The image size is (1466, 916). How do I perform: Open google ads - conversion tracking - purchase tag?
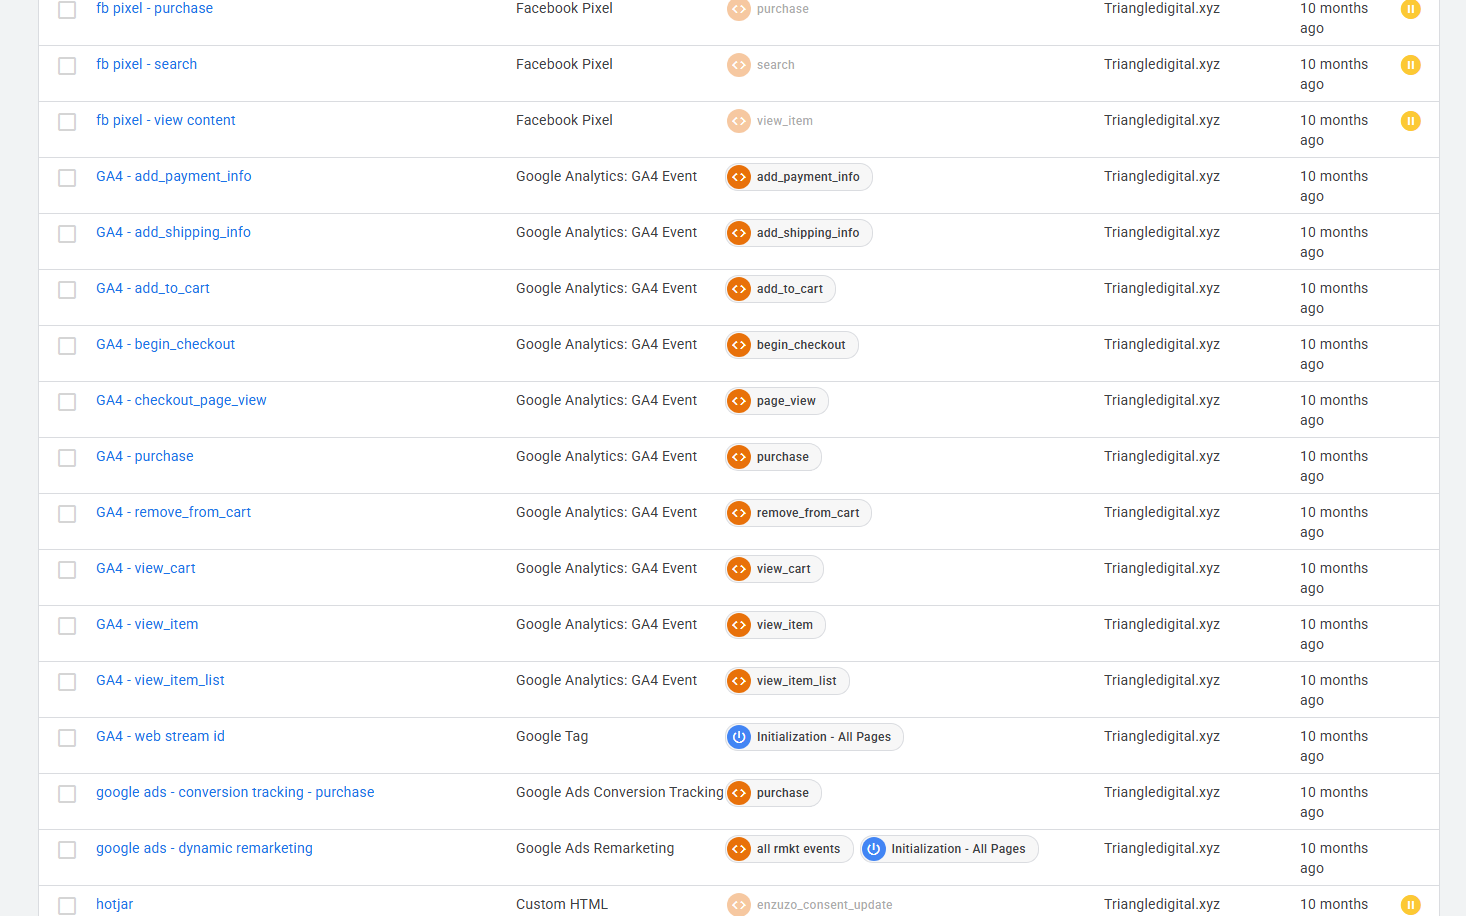[235, 792]
